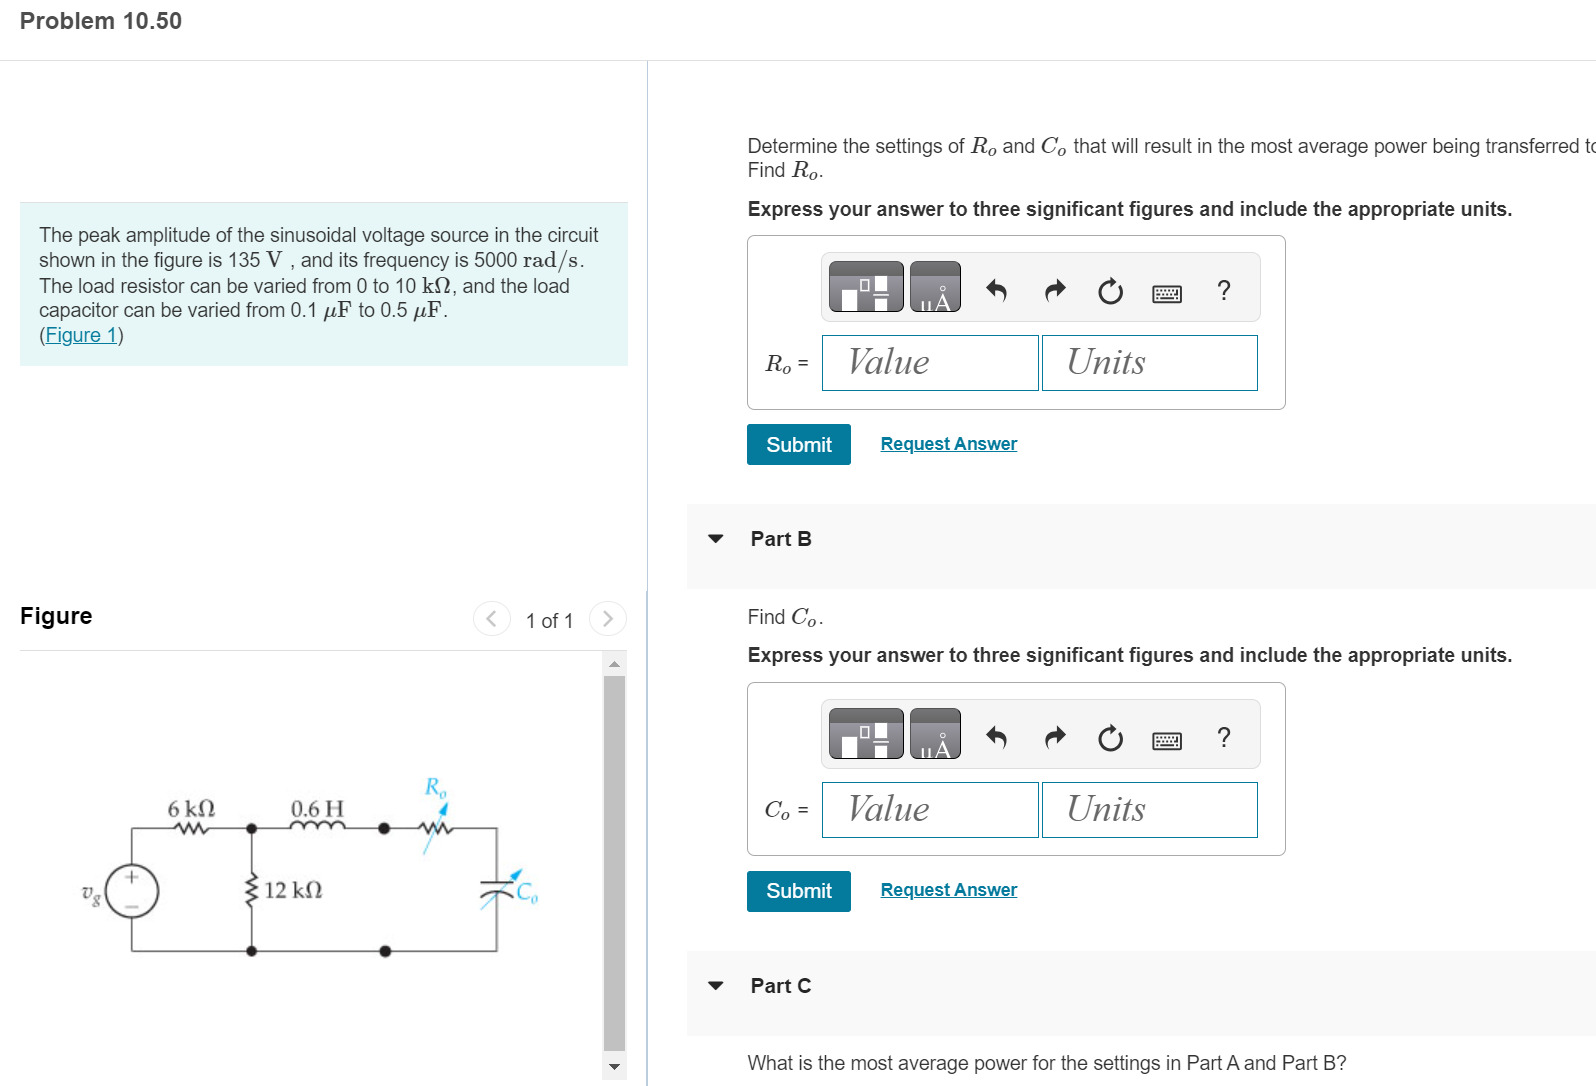Click Request Answer below the Co field
1596x1086 pixels.
[948, 889]
